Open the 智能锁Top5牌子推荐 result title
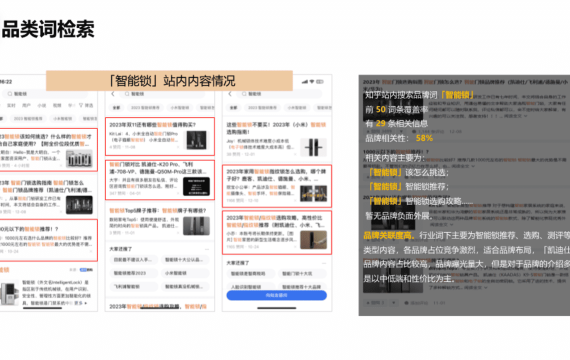570x360 pixels. [x=158, y=211]
